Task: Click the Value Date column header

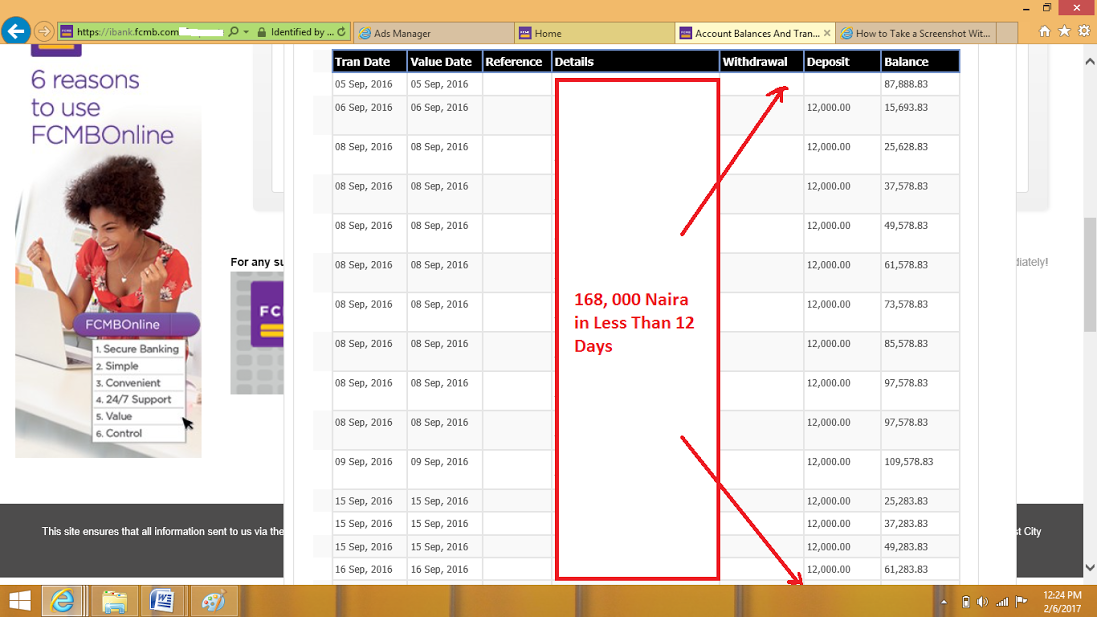Action: [x=445, y=62]
